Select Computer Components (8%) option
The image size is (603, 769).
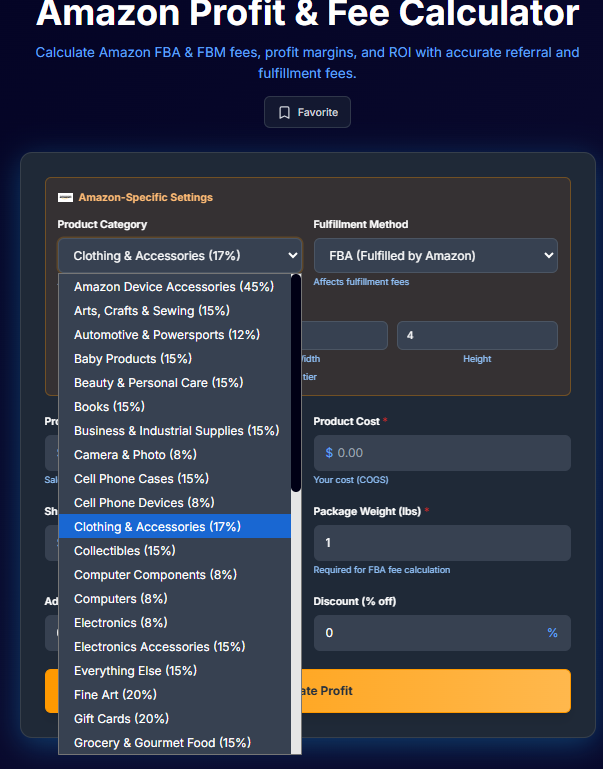(x=175, y=575)
